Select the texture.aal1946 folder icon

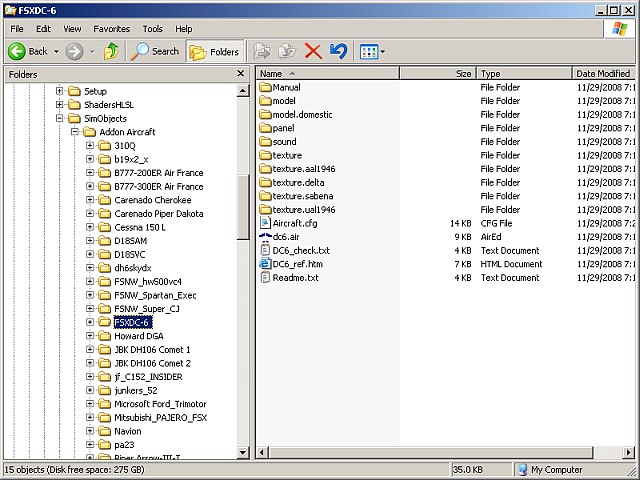pyautogui.click(x=265, y=169)
